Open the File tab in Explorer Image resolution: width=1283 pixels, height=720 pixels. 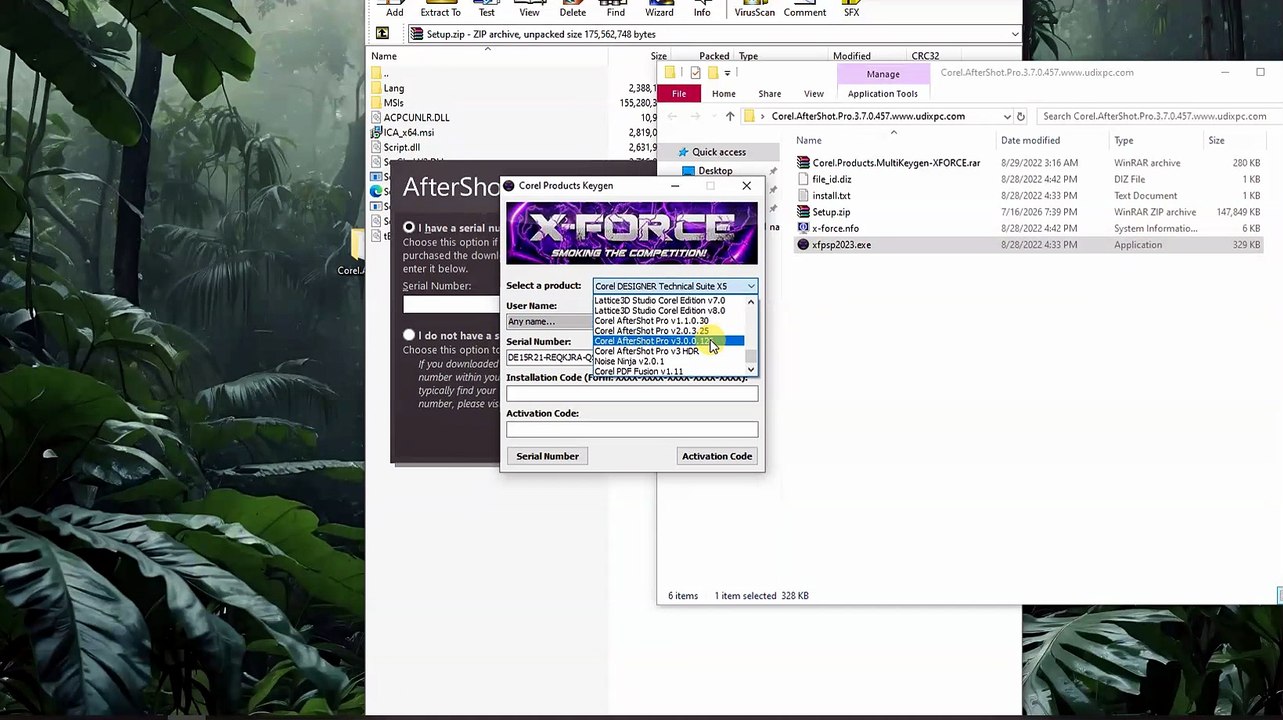coord(679,94)
